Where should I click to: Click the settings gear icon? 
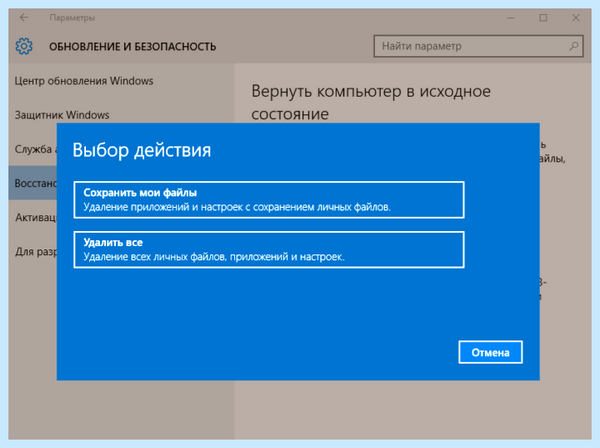24,46
